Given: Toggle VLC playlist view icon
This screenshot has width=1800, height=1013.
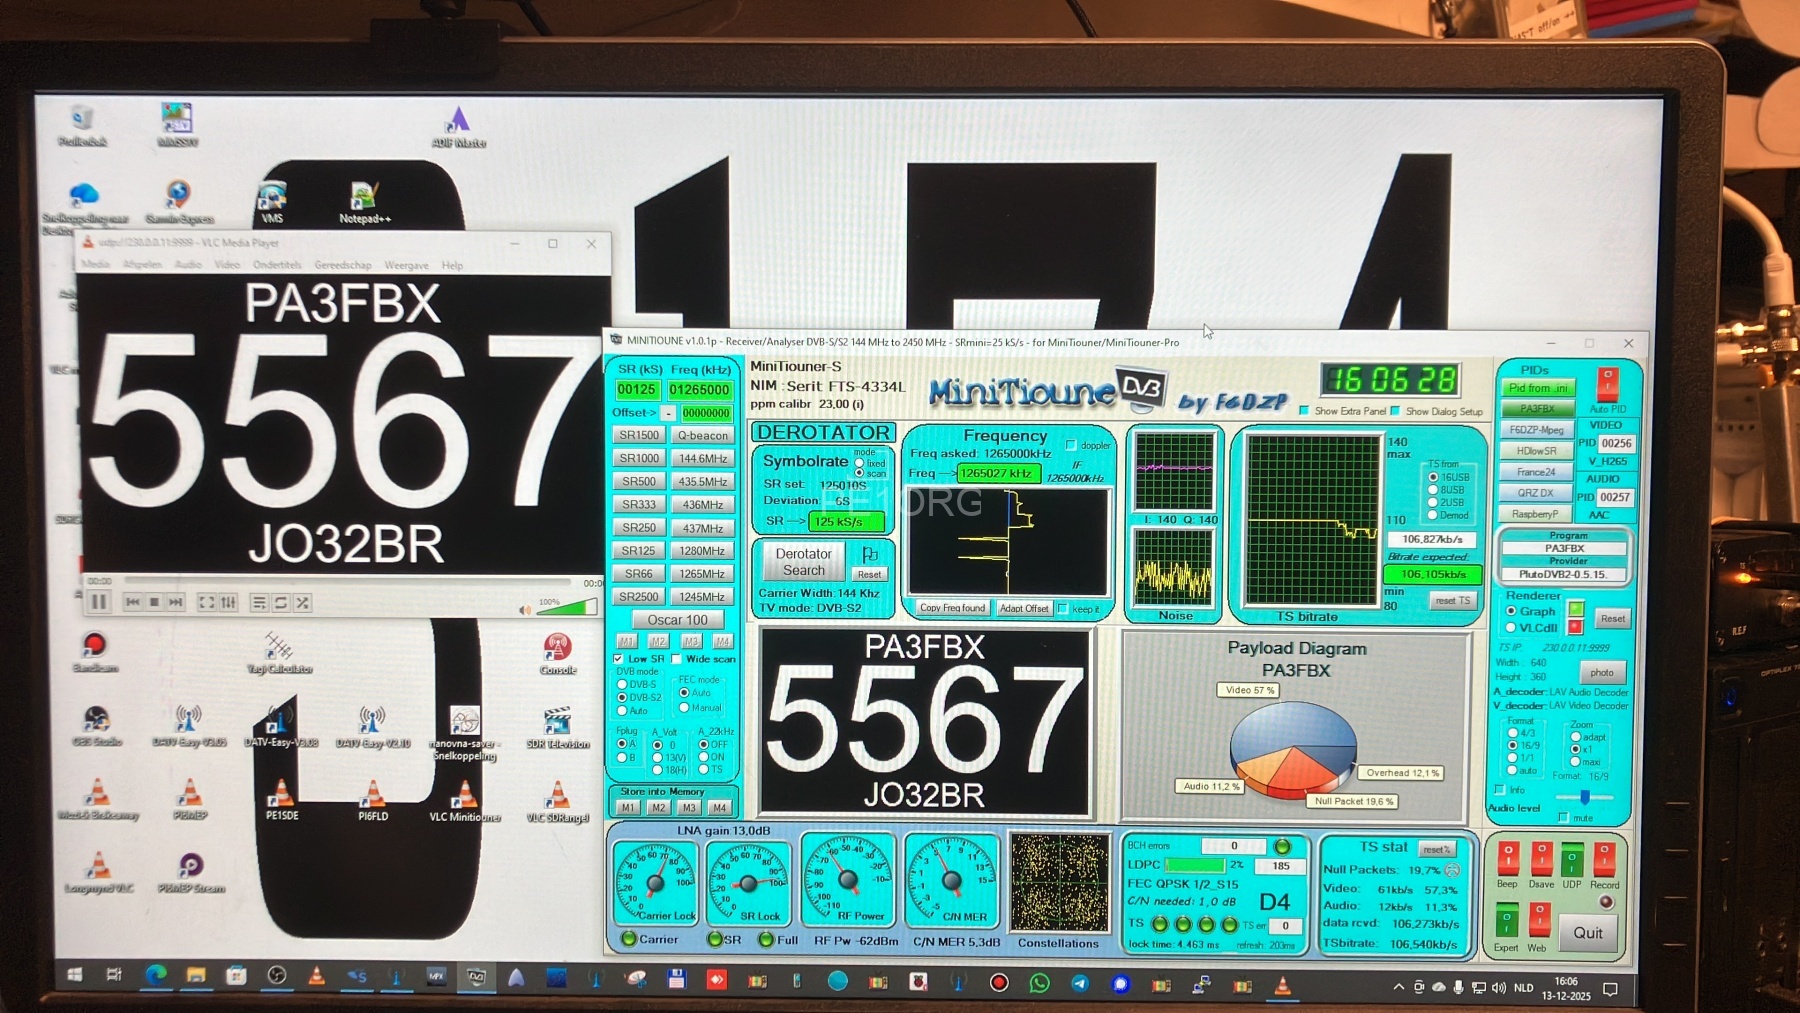Looking at the screenshot, I should [x=259, y=602].
